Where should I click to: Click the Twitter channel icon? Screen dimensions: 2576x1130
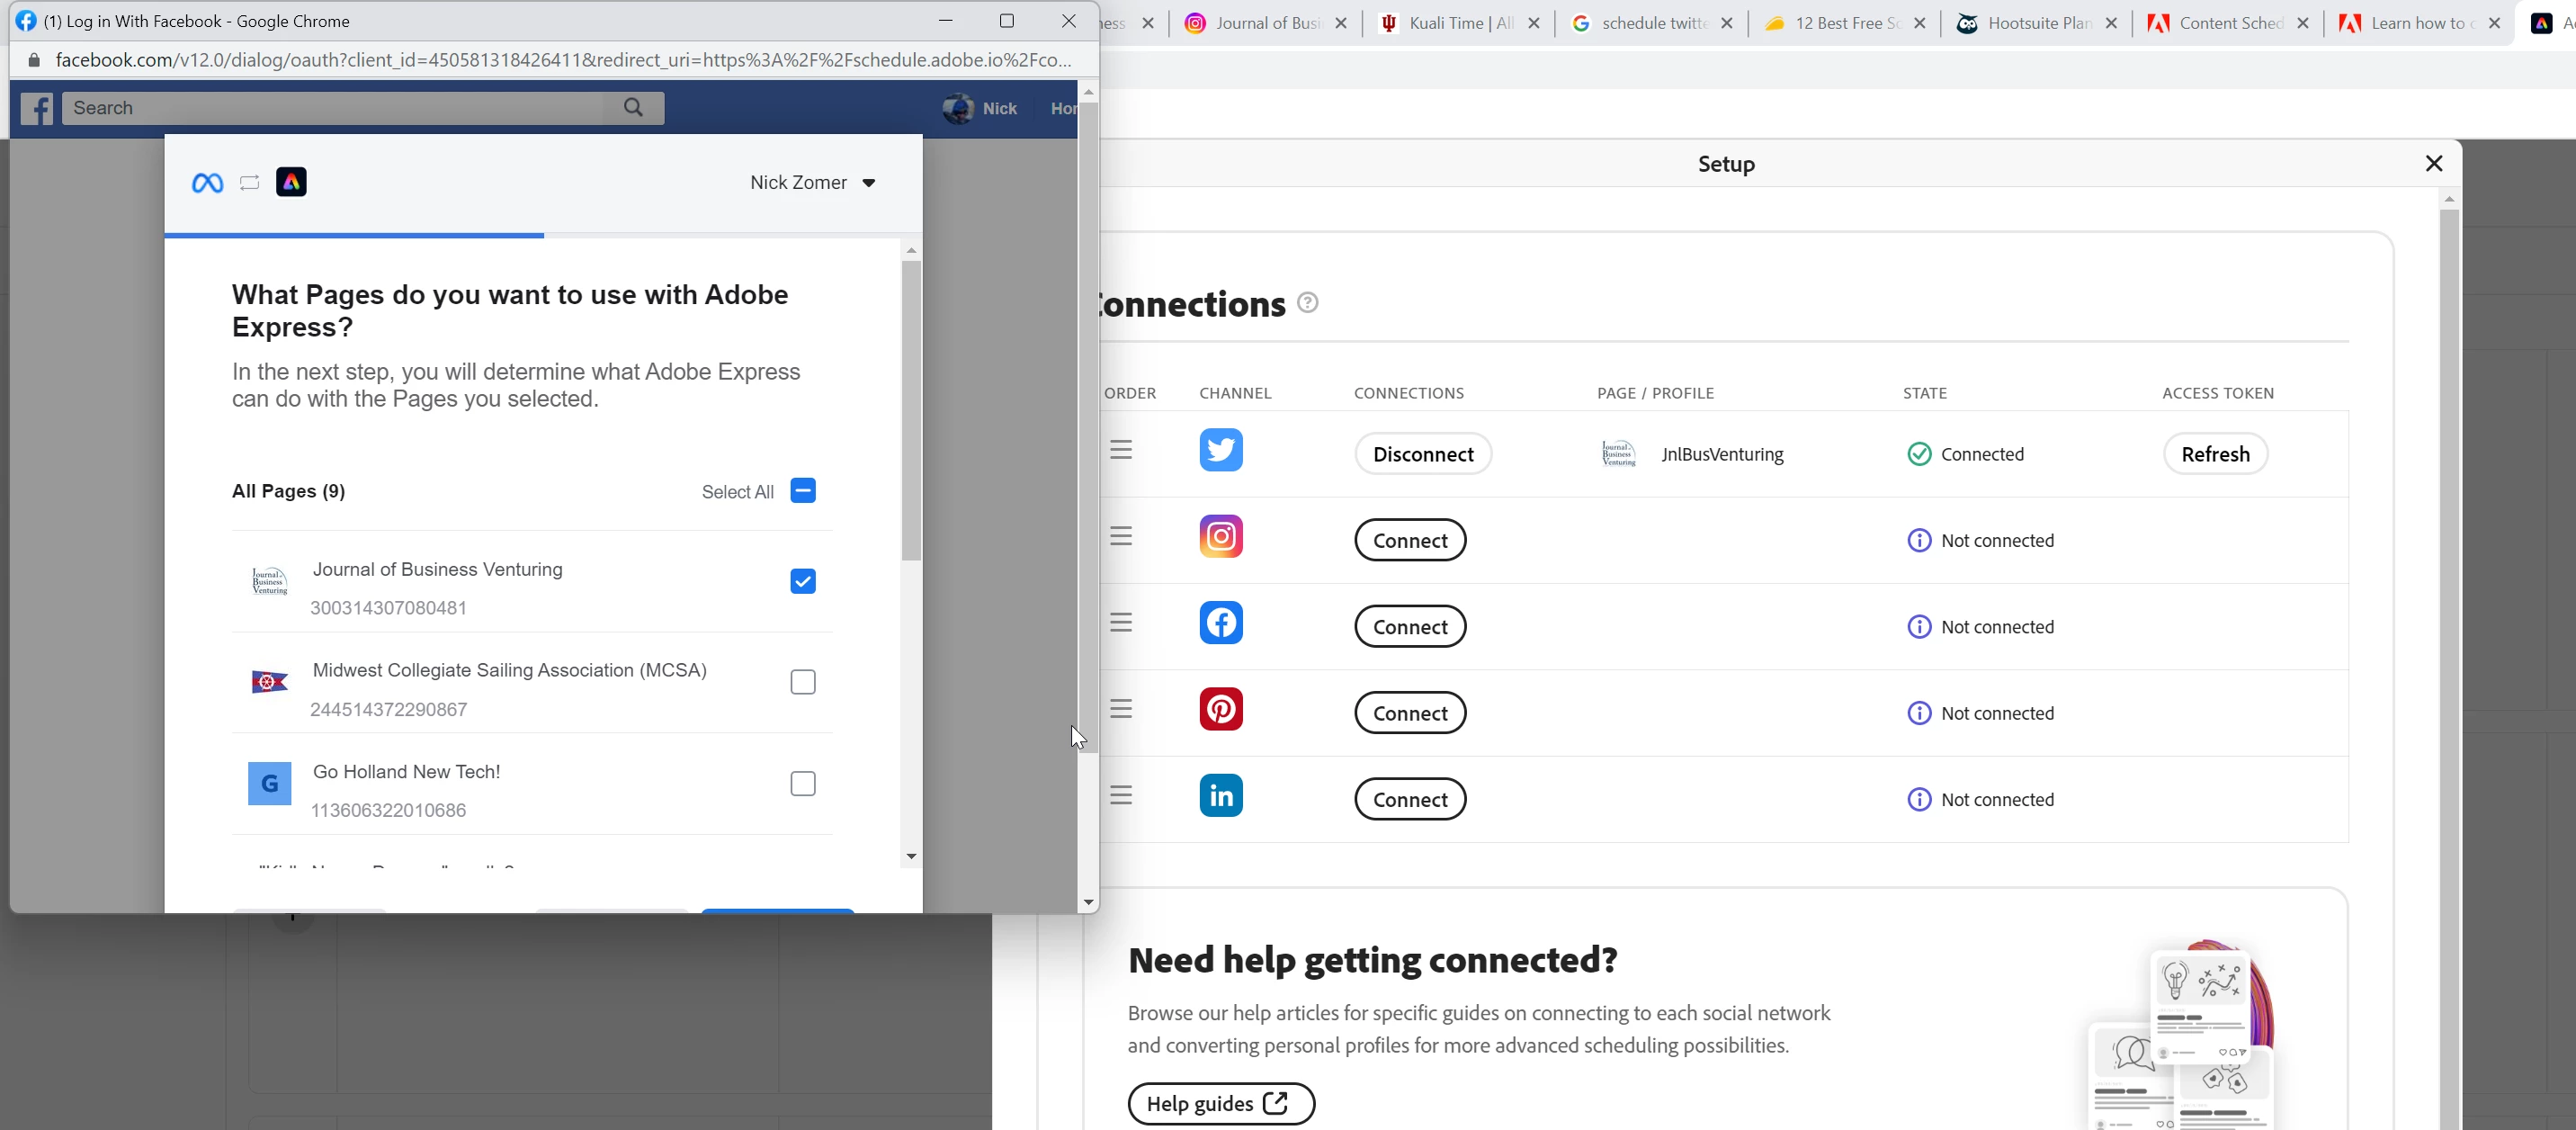point(1221,450)
